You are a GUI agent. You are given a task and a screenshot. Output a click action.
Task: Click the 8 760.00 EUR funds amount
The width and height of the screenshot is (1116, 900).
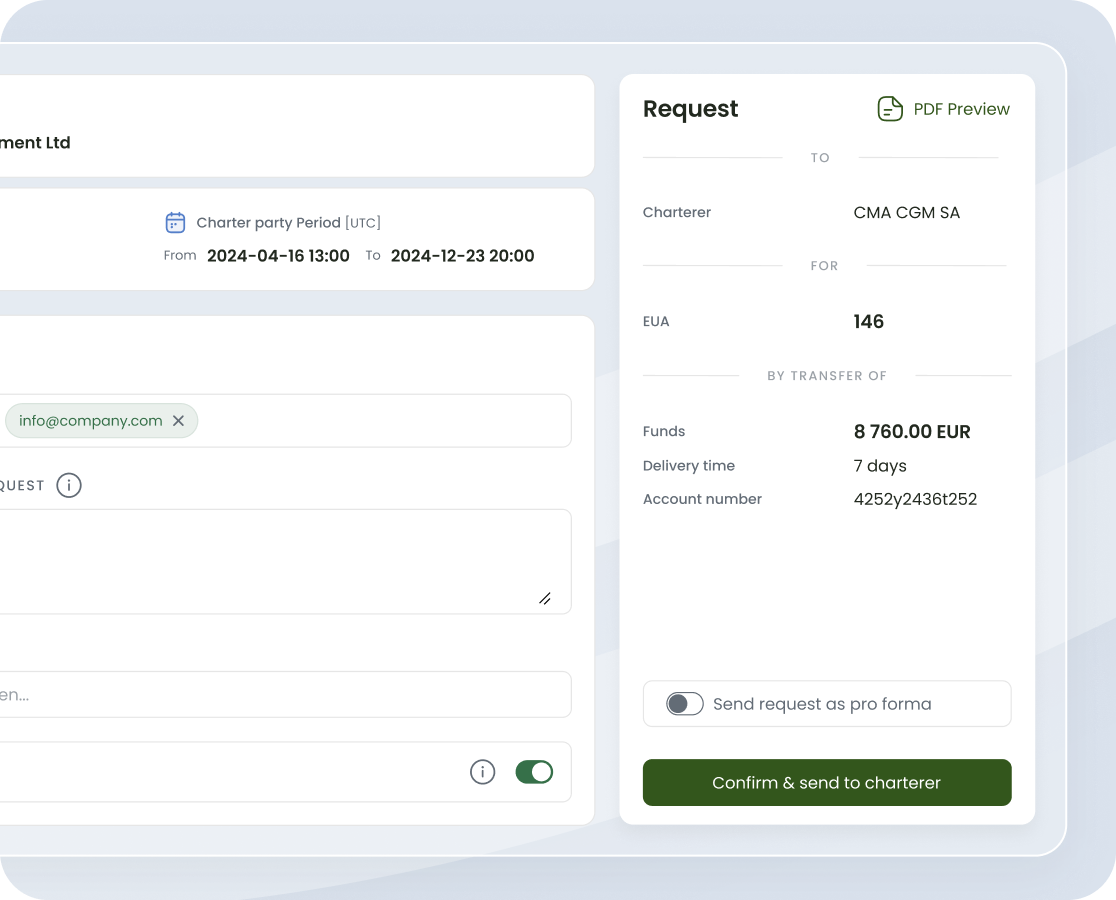coord(912,432)
